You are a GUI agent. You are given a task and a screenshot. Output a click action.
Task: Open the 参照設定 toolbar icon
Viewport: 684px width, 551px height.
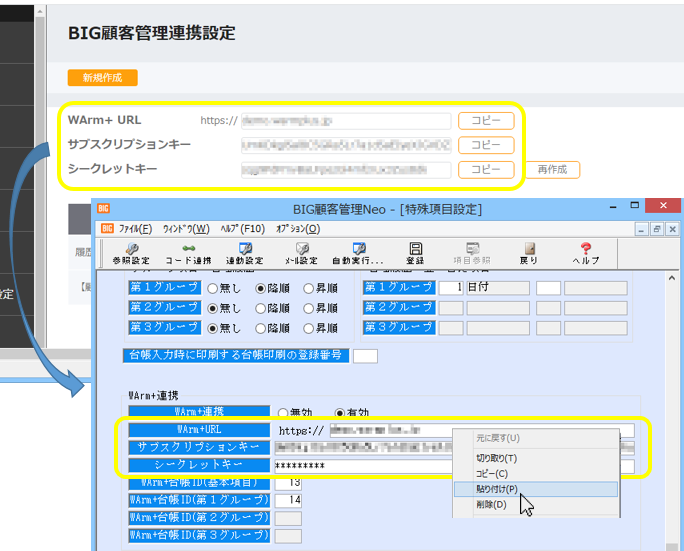tap(131, 253)
